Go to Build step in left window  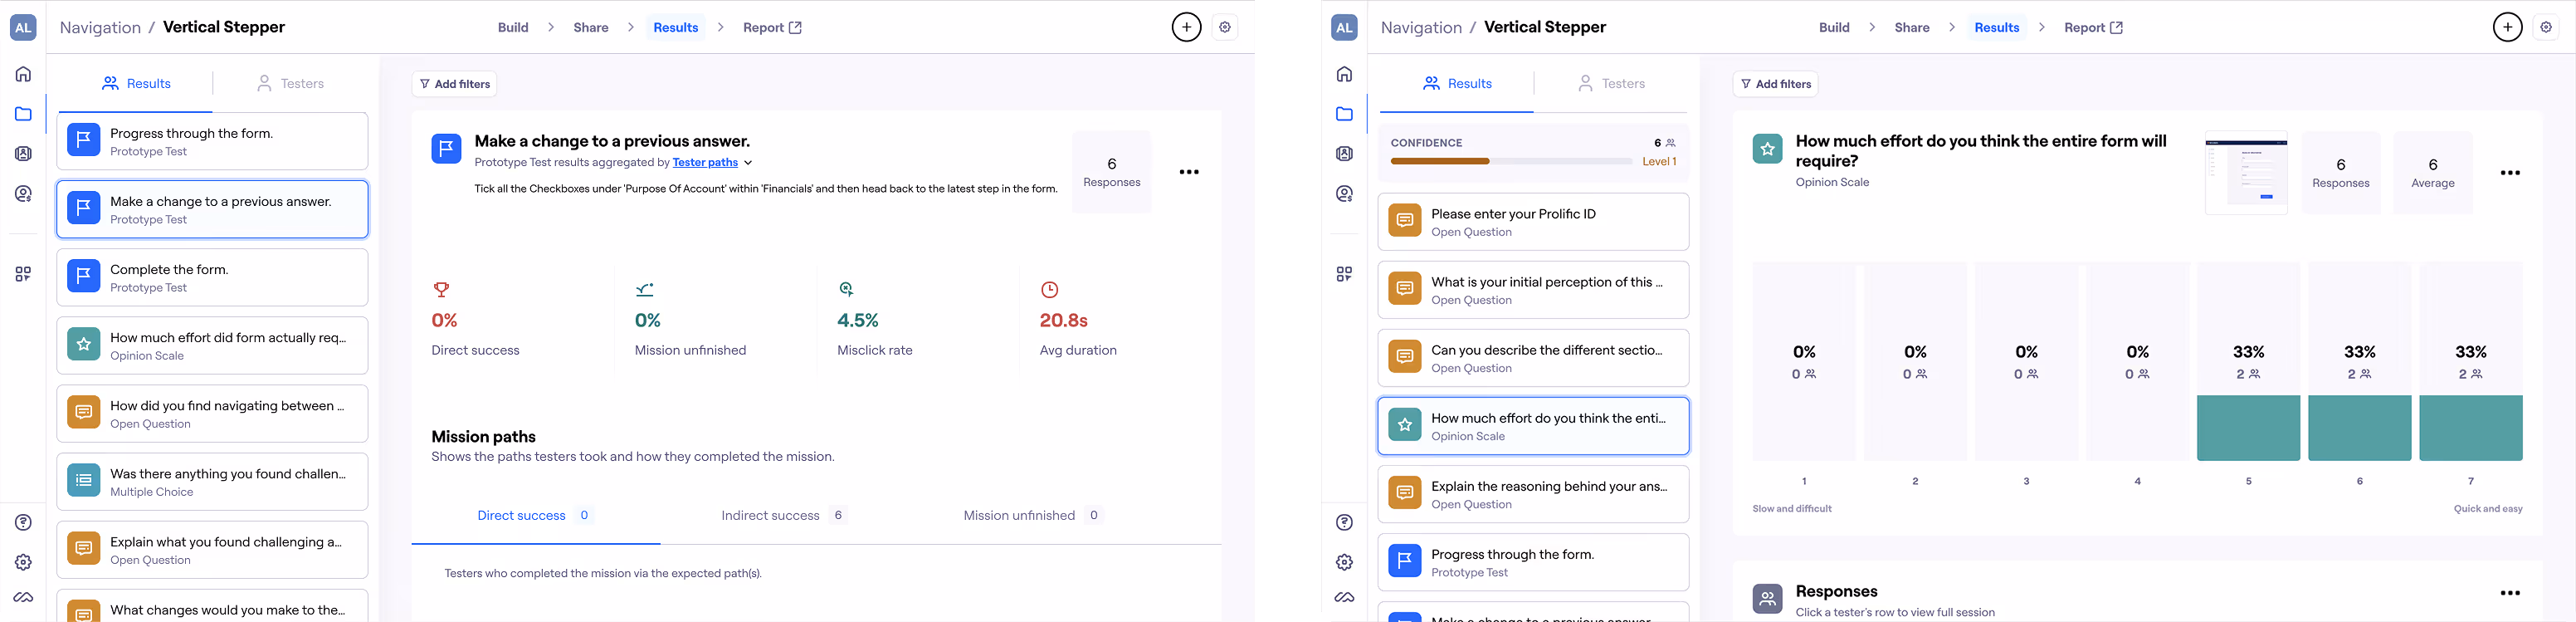pos(513,28)
